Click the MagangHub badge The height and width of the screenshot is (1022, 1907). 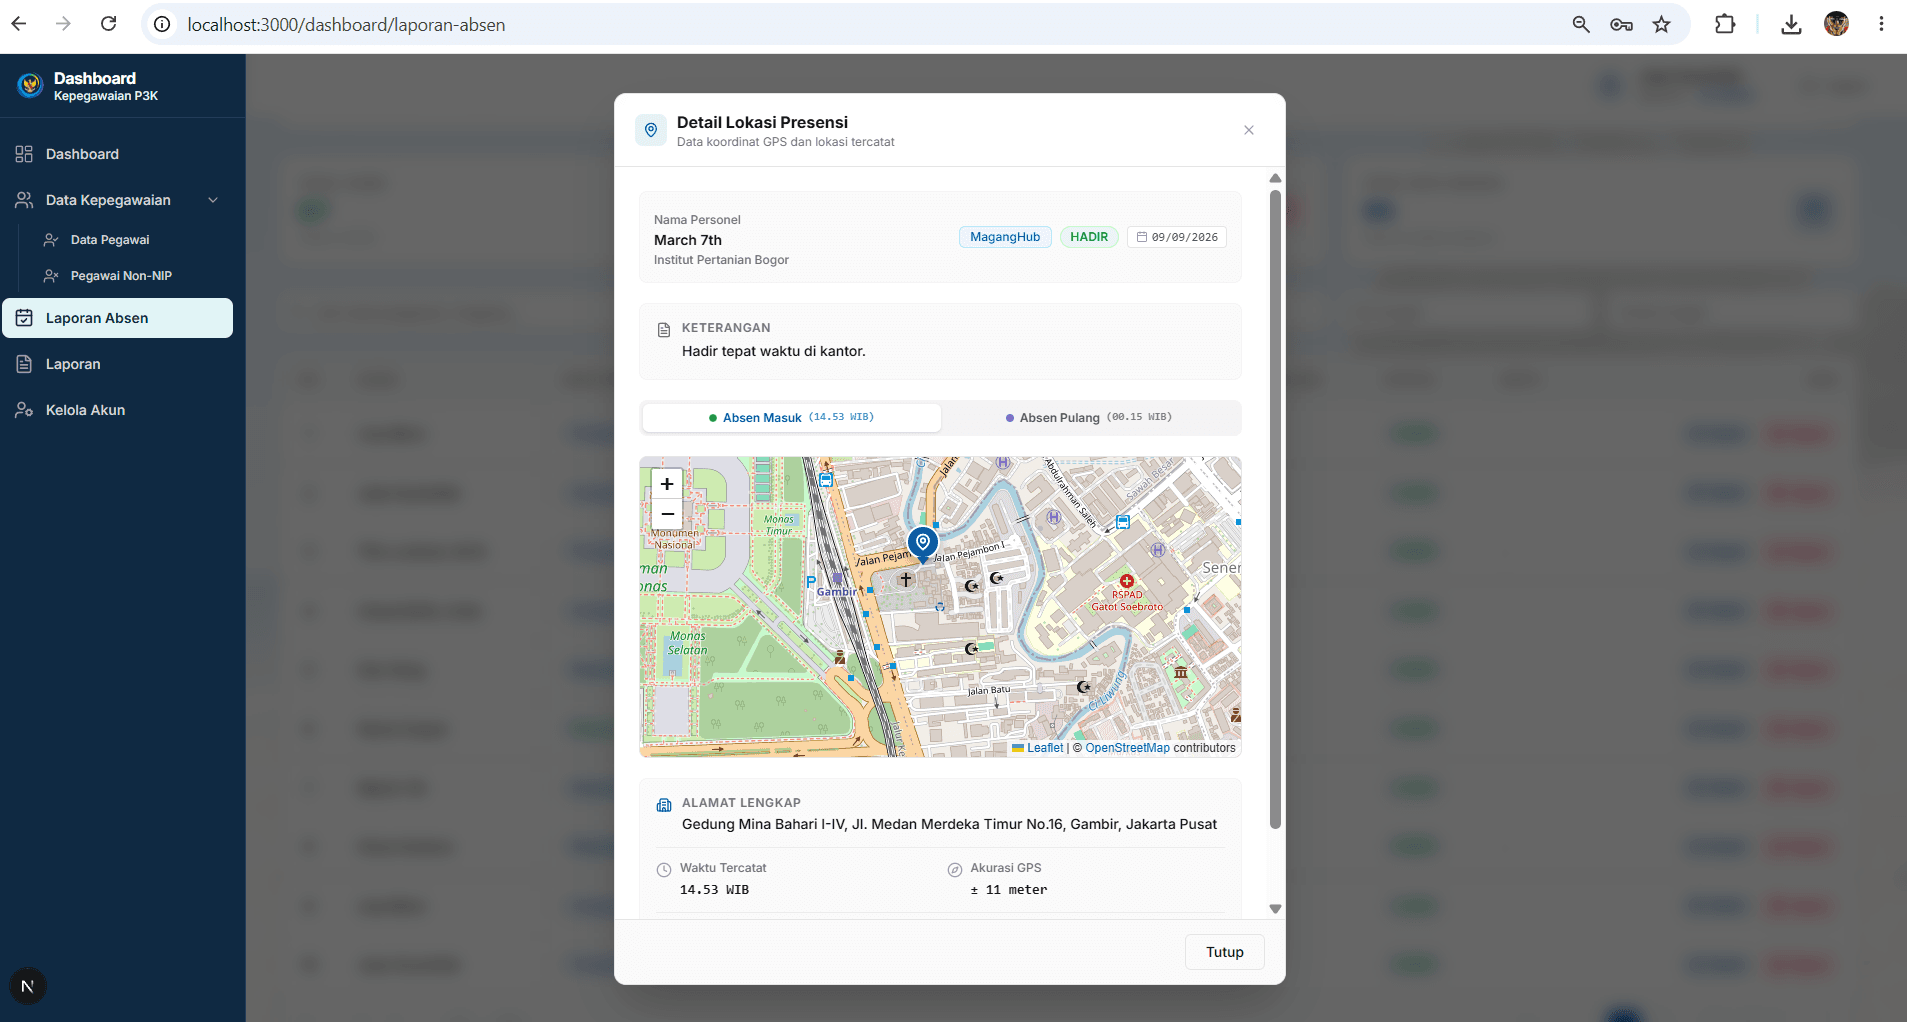[1005, 237]
